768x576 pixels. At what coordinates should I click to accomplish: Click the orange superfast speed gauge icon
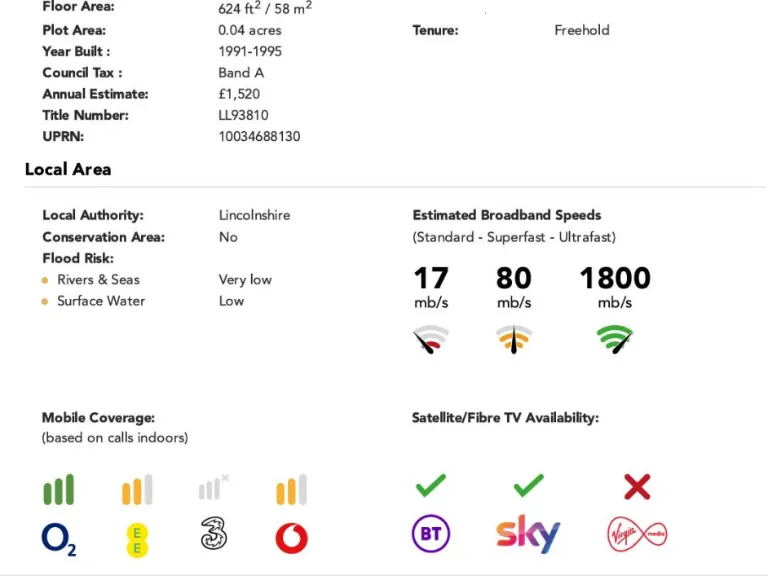click(x=514, y=340)
